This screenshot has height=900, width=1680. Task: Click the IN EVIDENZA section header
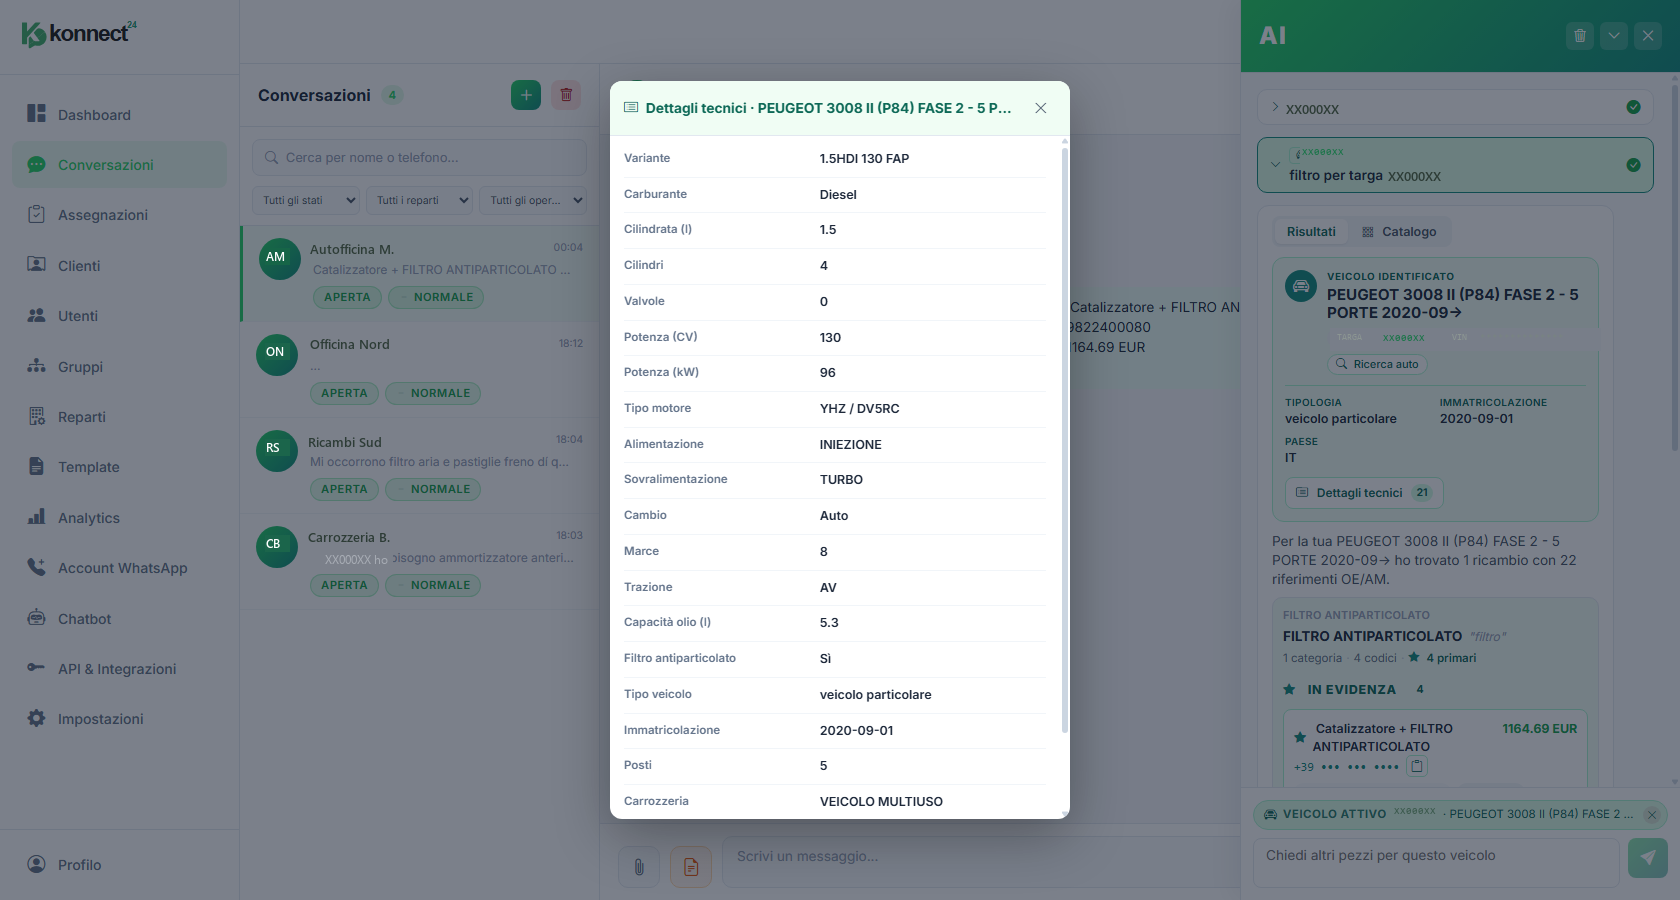pos(1354,690)
